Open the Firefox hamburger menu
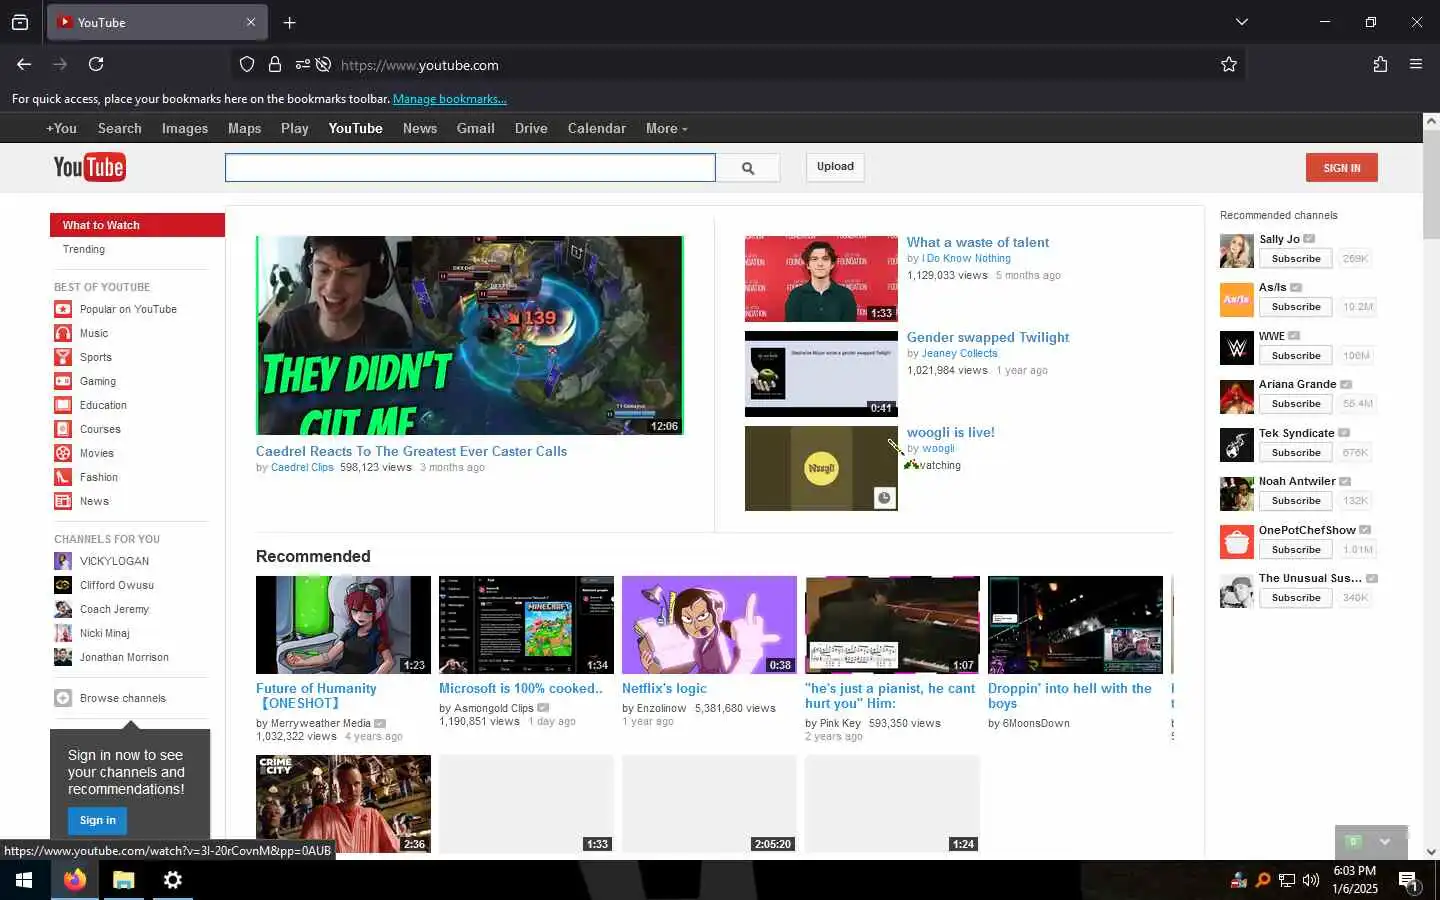This screenshot has height=900, width=1440. [x=1416, y=64]
